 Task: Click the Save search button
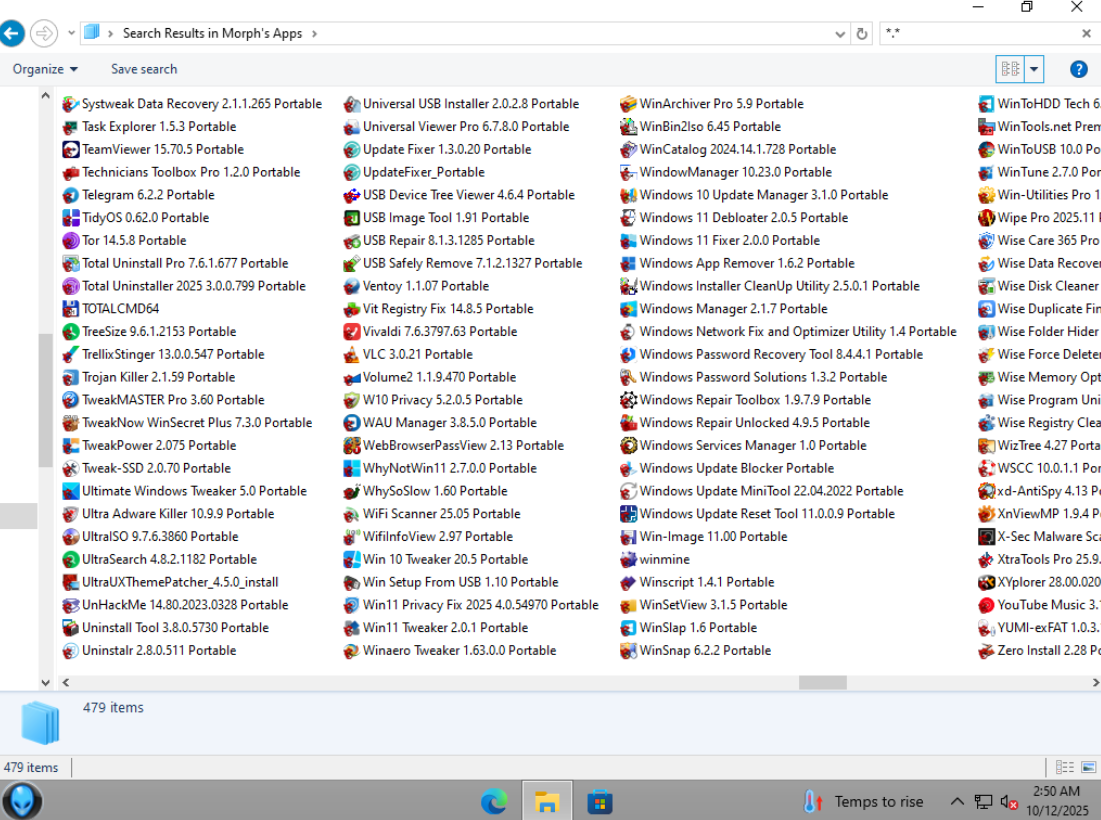click(144, 70)
